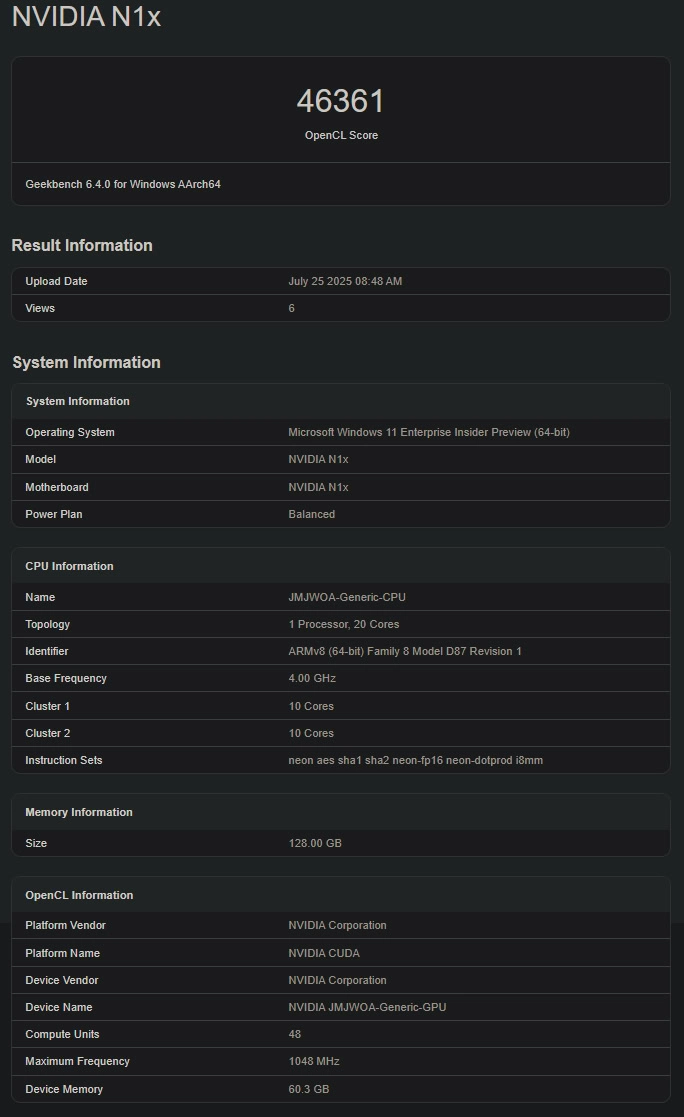Click the Result Information heading

(x=82, y=245)
